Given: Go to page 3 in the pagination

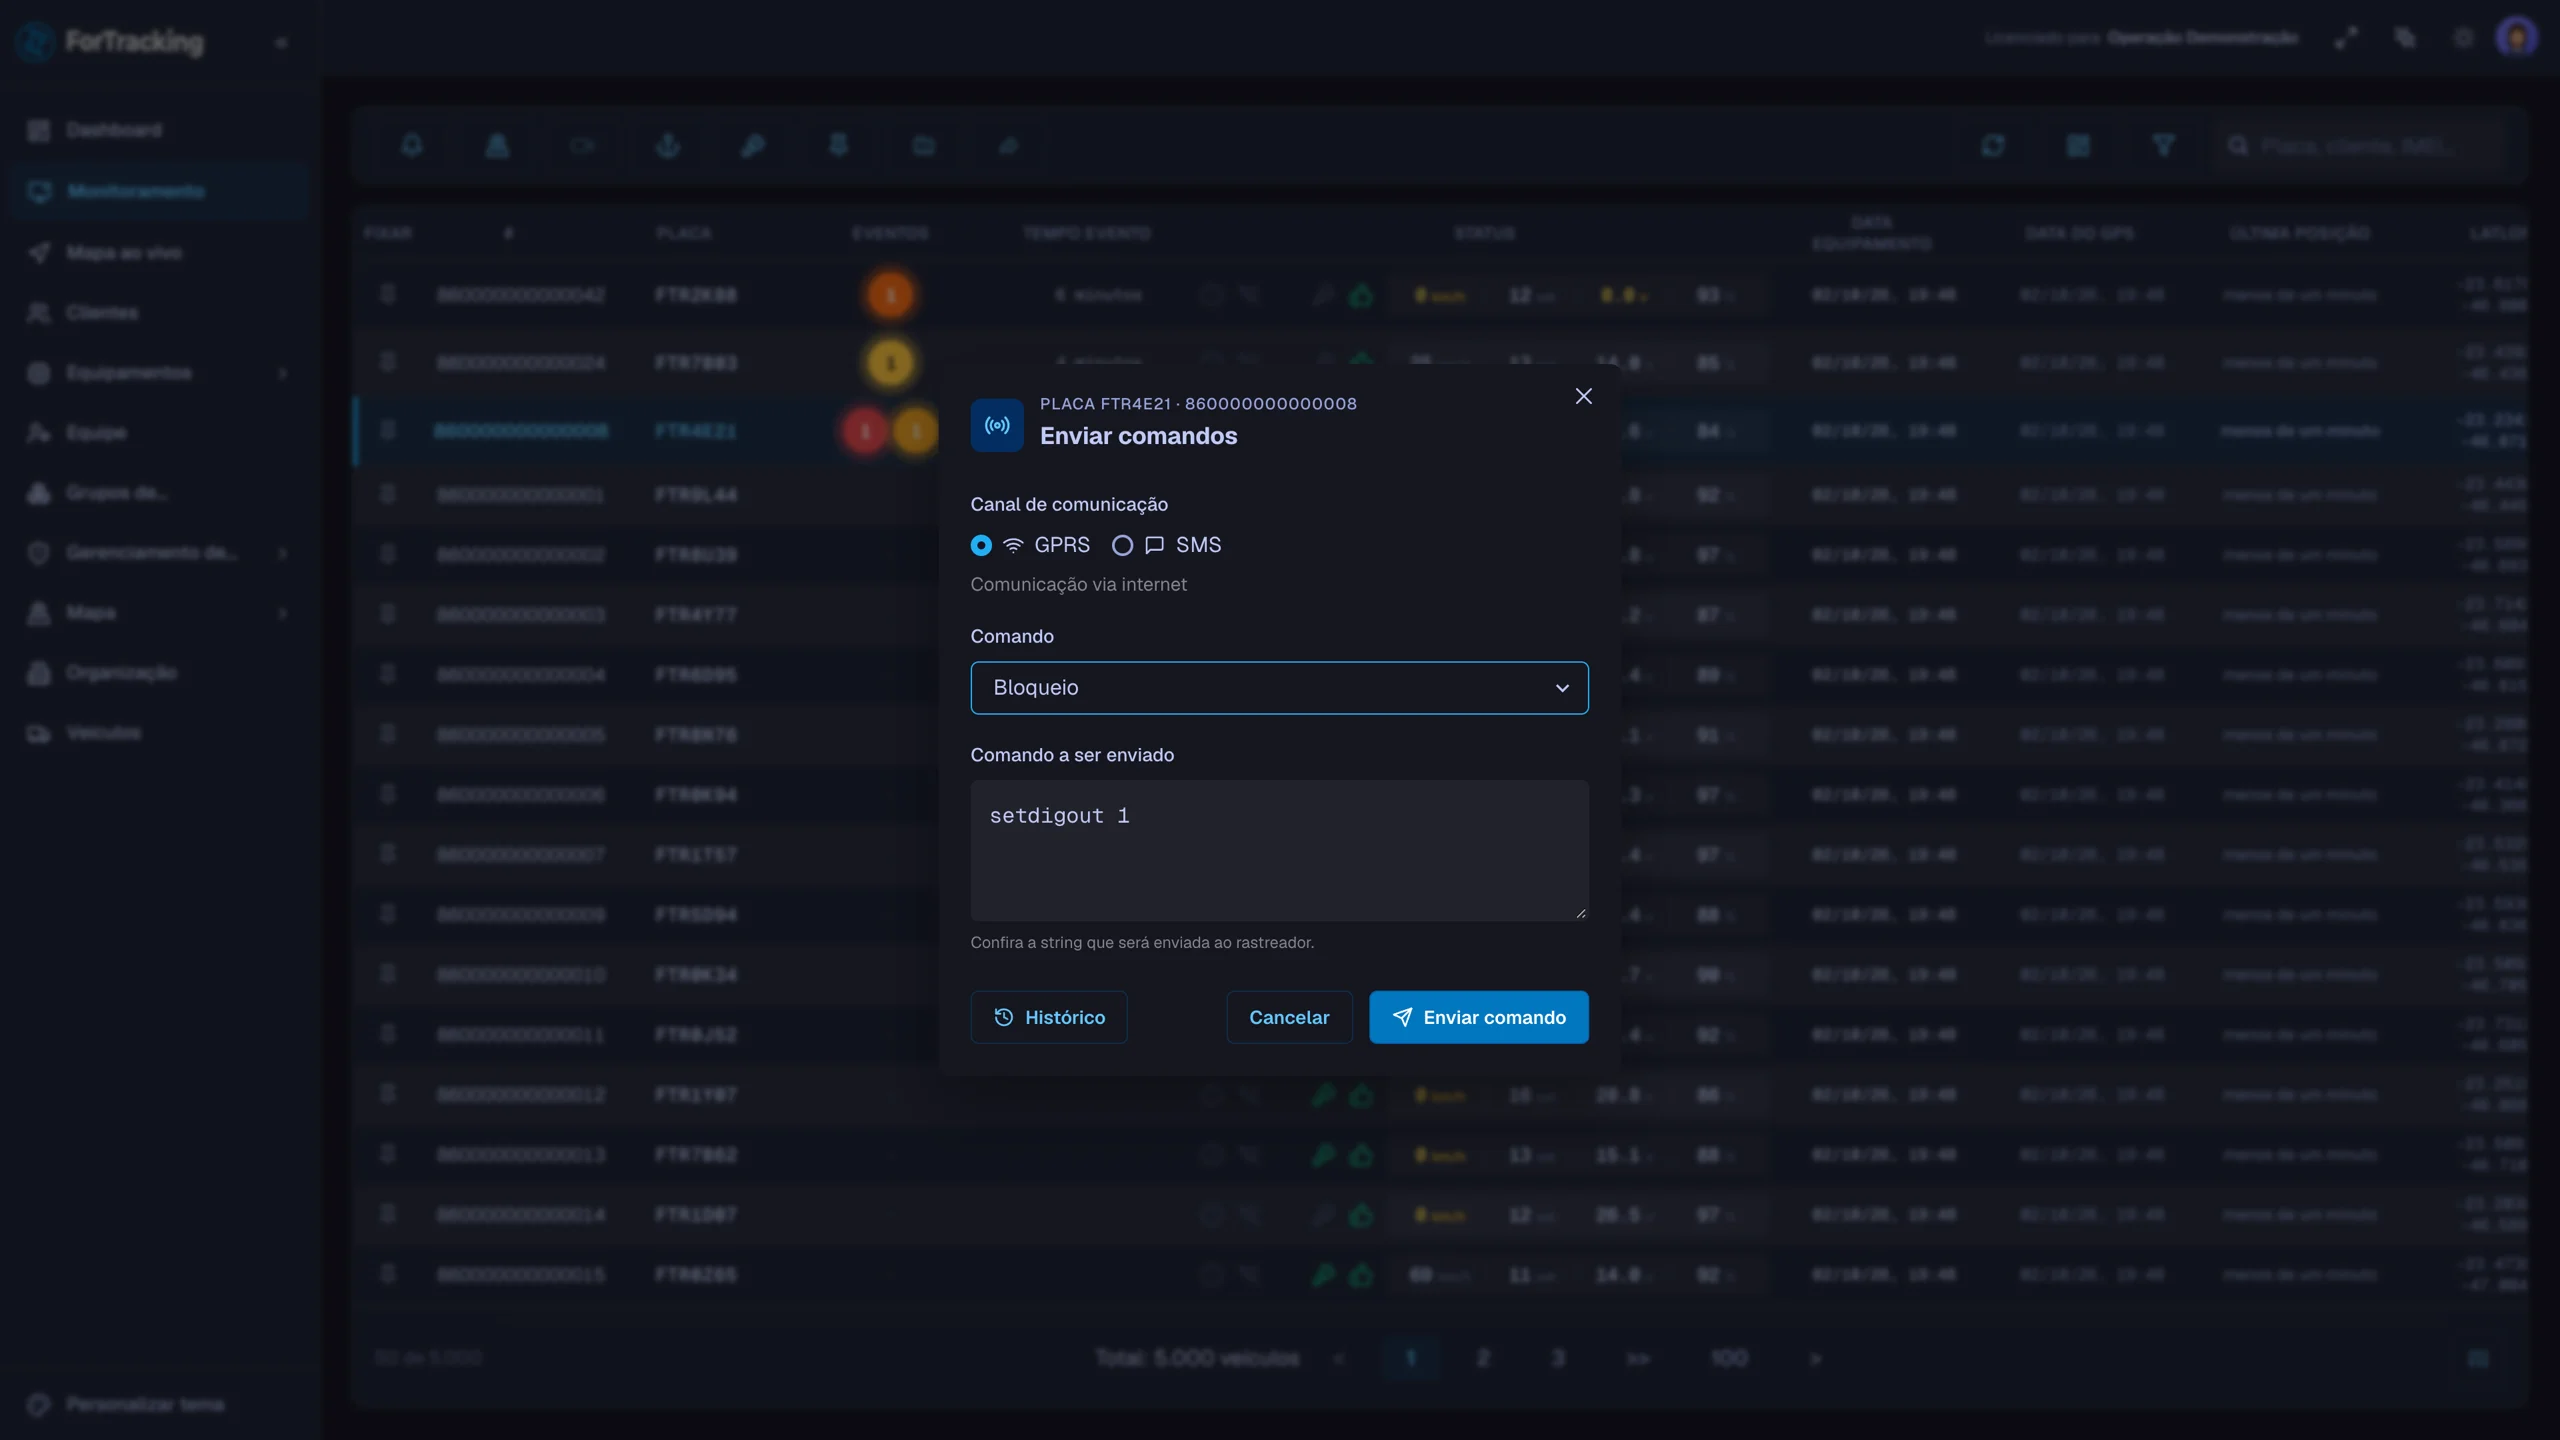Looking at the screenshot, I should [1558, 1358].
